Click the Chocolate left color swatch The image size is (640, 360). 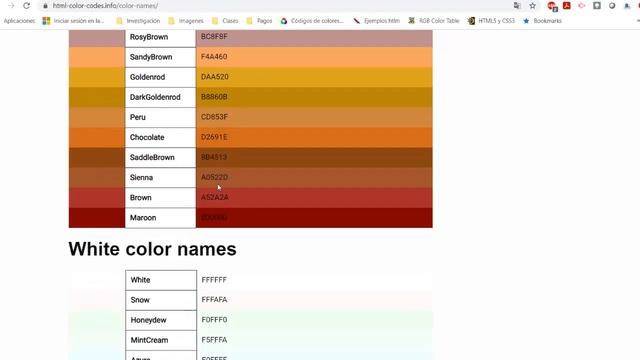click(x=97, y=137)
